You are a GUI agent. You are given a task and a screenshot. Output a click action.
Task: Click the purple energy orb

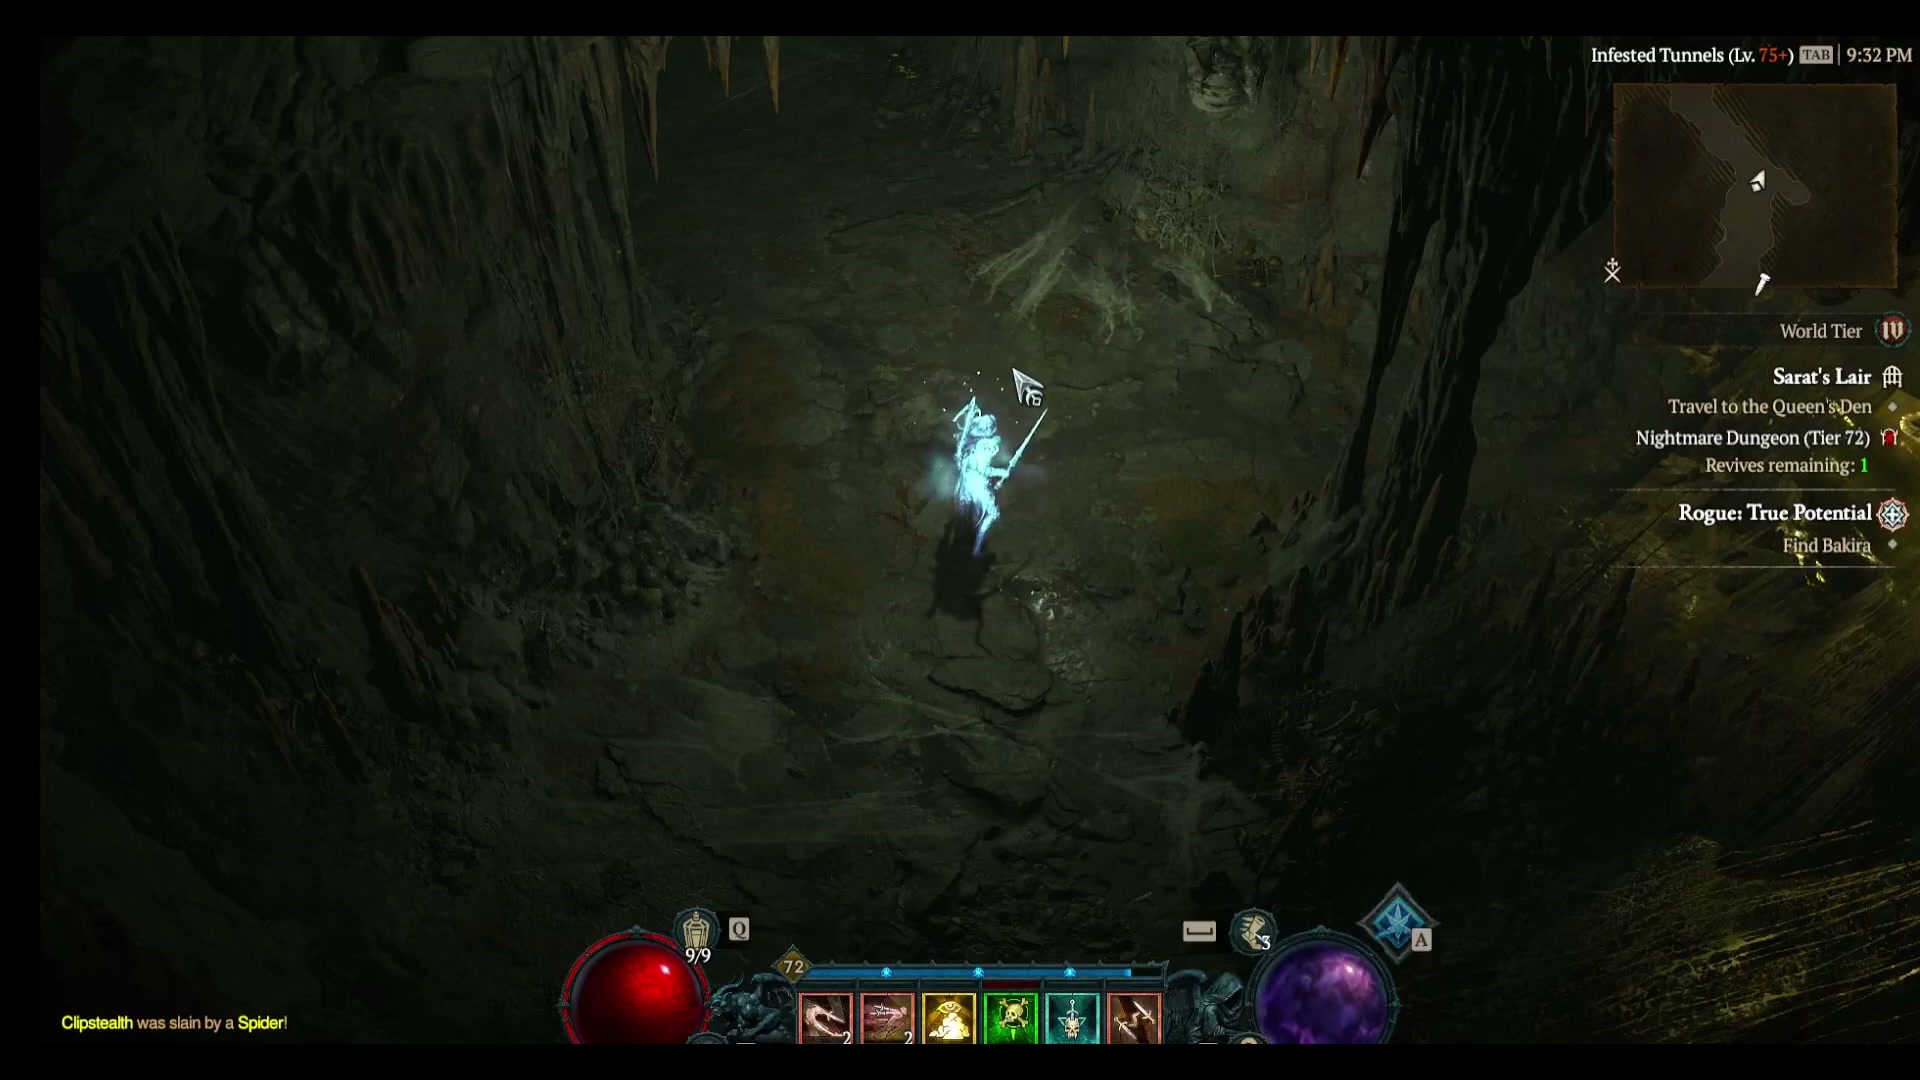pyautogui.click(x=1322, y=990)
